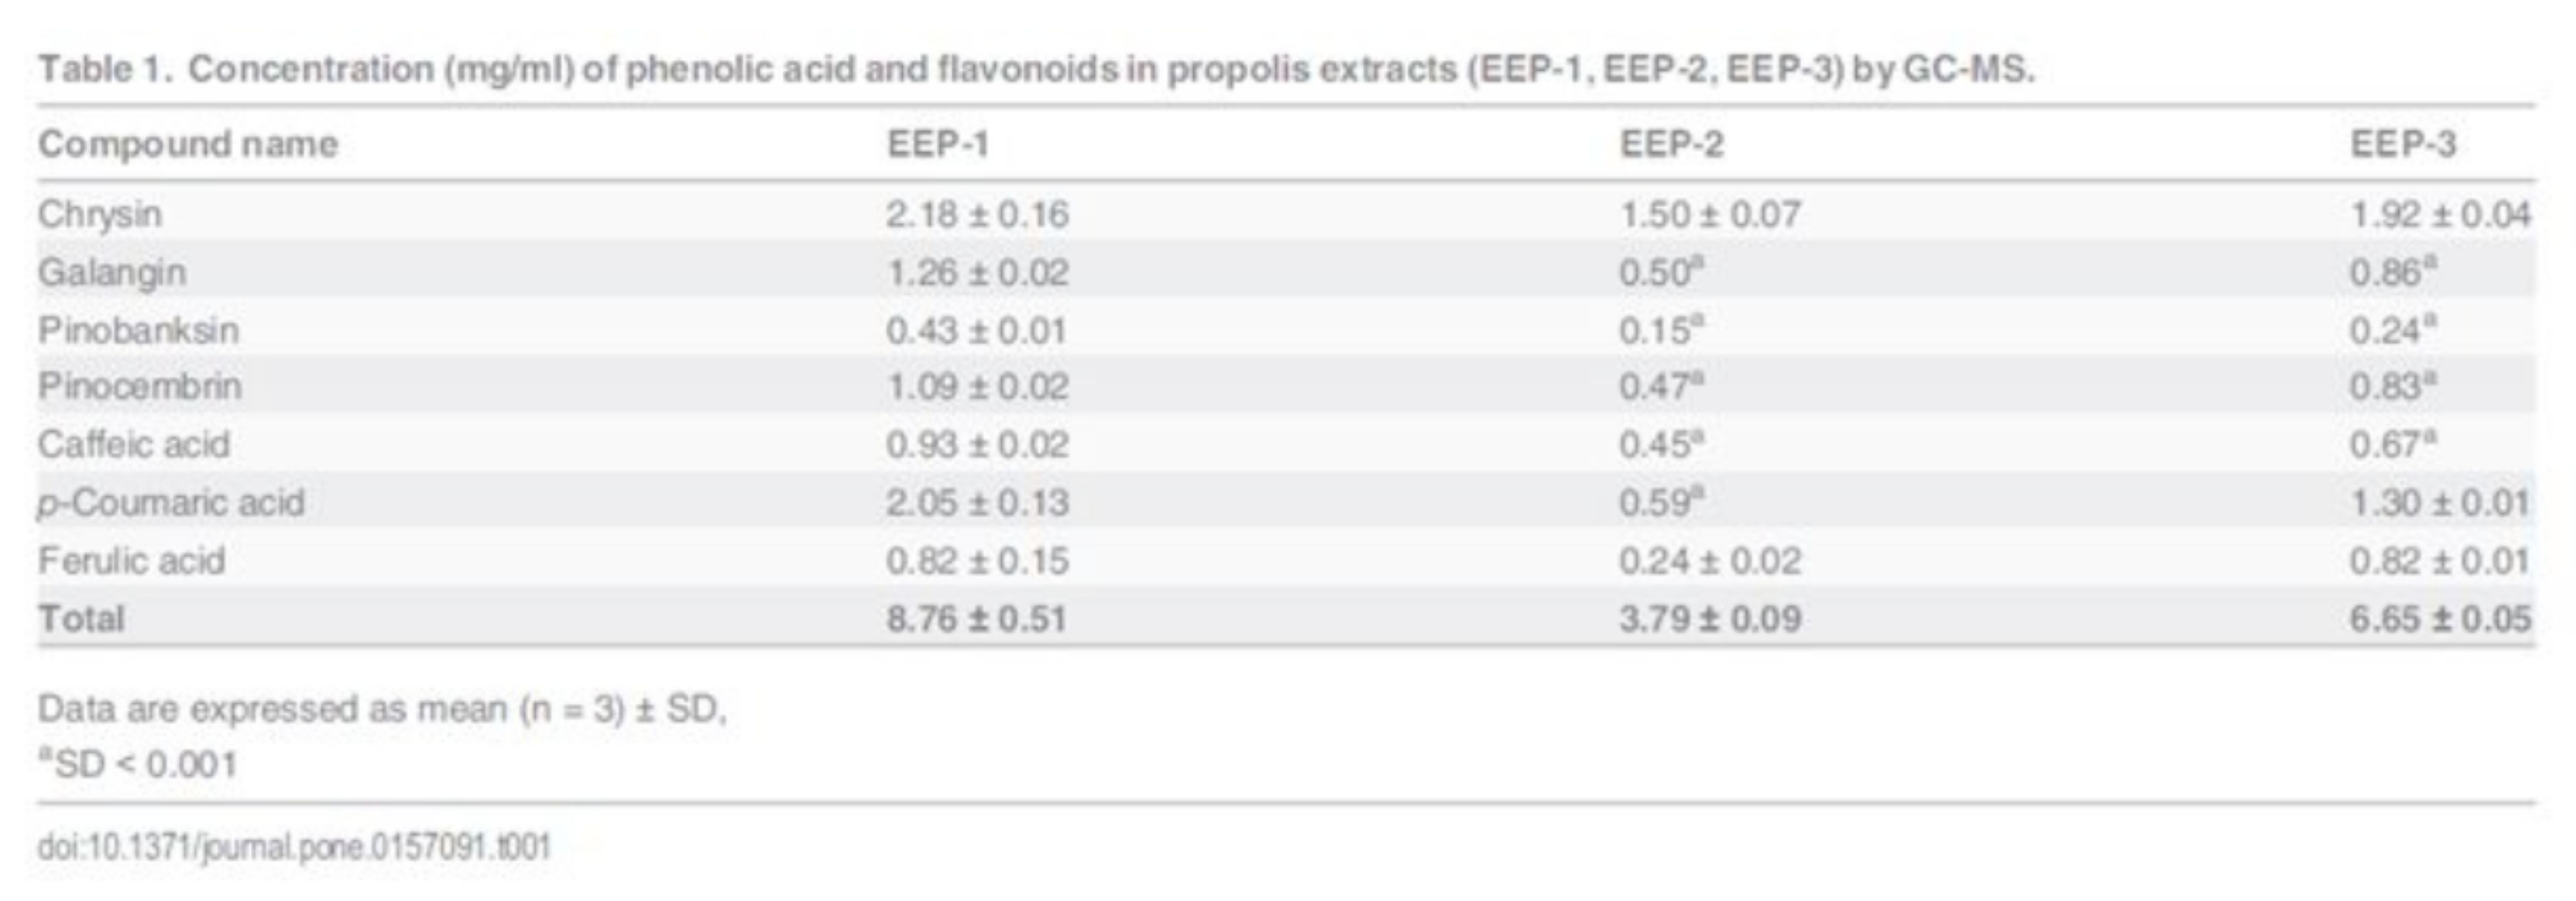Click the 'Data are expressed as mean' note
The height and width of the screenshot is (901, 2576).
tap(382, 709)
